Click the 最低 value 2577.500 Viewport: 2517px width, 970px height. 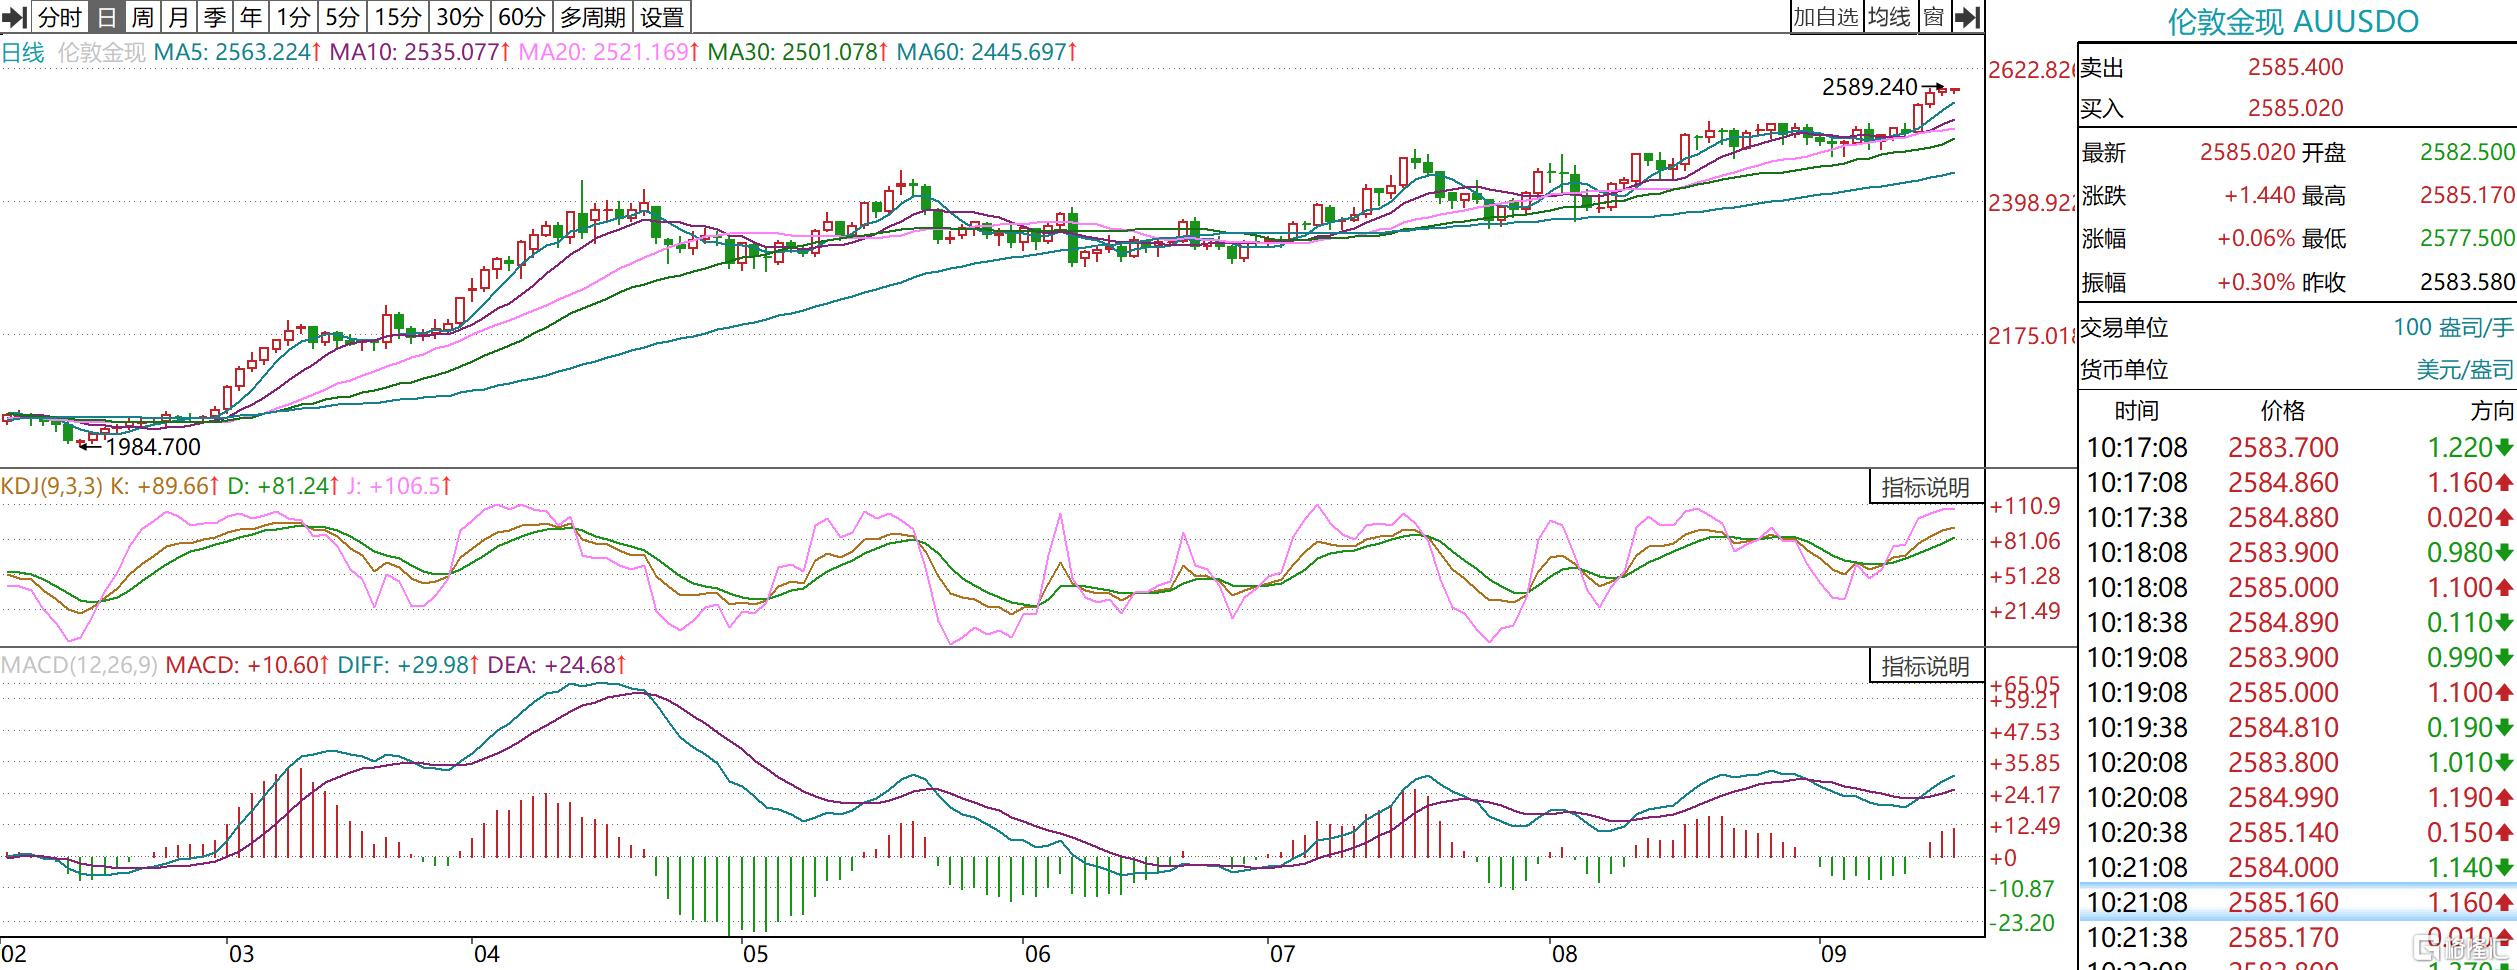(2467, 238)
